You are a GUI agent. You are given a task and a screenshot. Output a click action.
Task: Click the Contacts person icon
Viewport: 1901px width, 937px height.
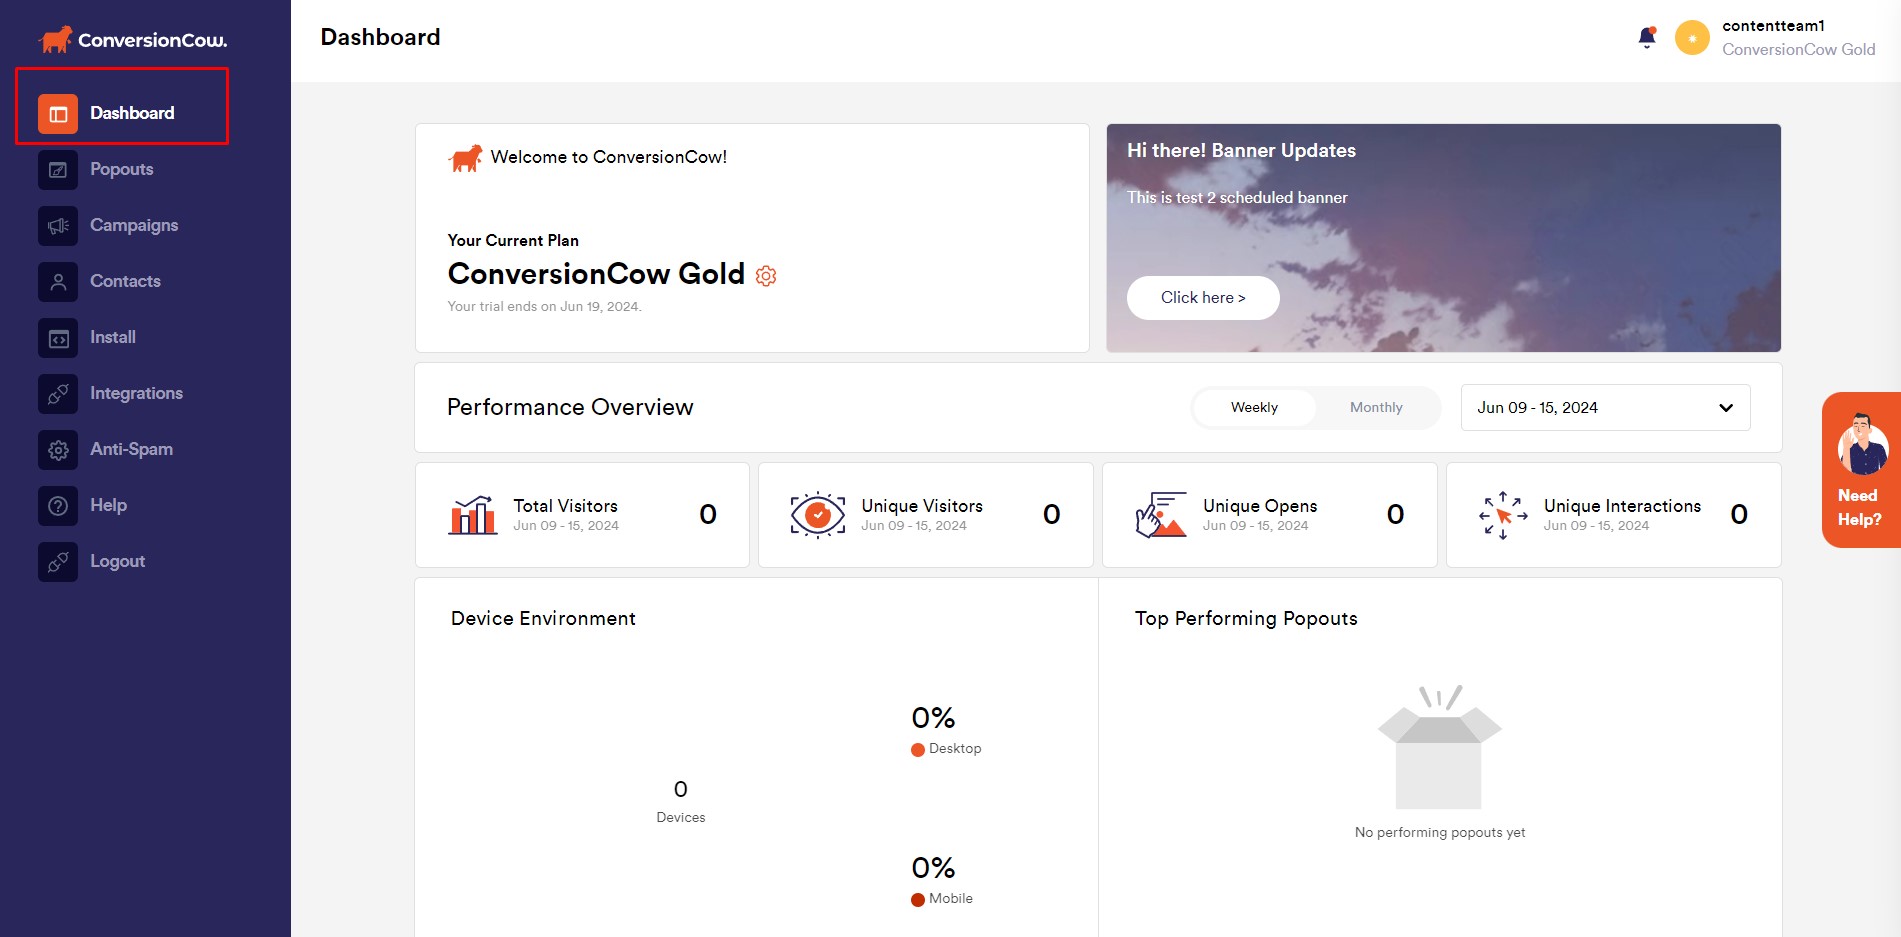(58, 282)
